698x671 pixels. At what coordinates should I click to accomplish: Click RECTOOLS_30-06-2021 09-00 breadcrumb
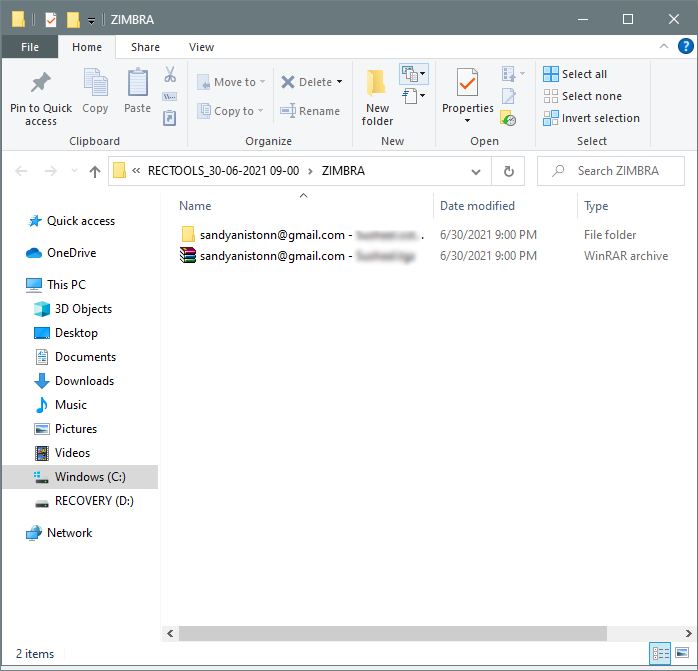[x=223, y=171]
